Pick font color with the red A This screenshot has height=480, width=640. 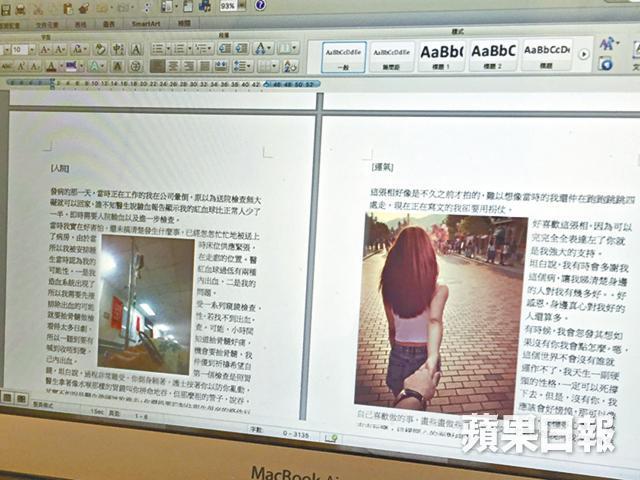[x=51, y=66]
